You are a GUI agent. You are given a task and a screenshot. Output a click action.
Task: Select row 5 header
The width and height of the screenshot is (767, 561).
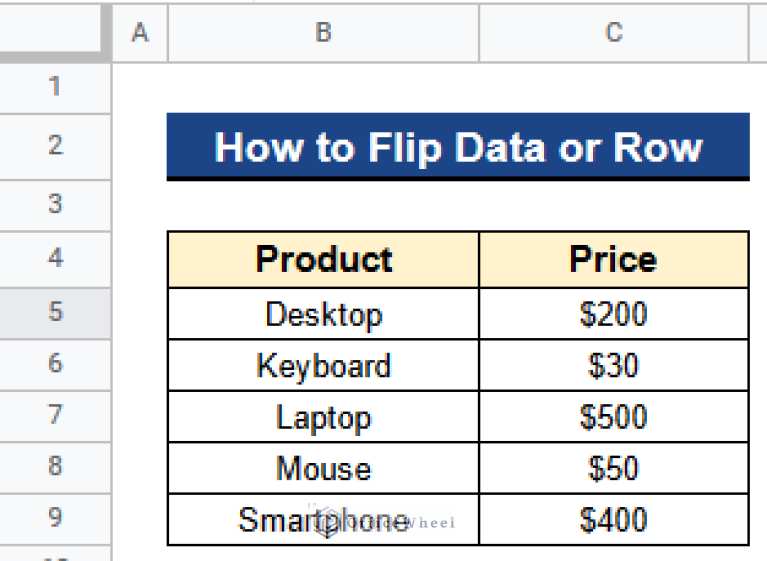point(55,313)
